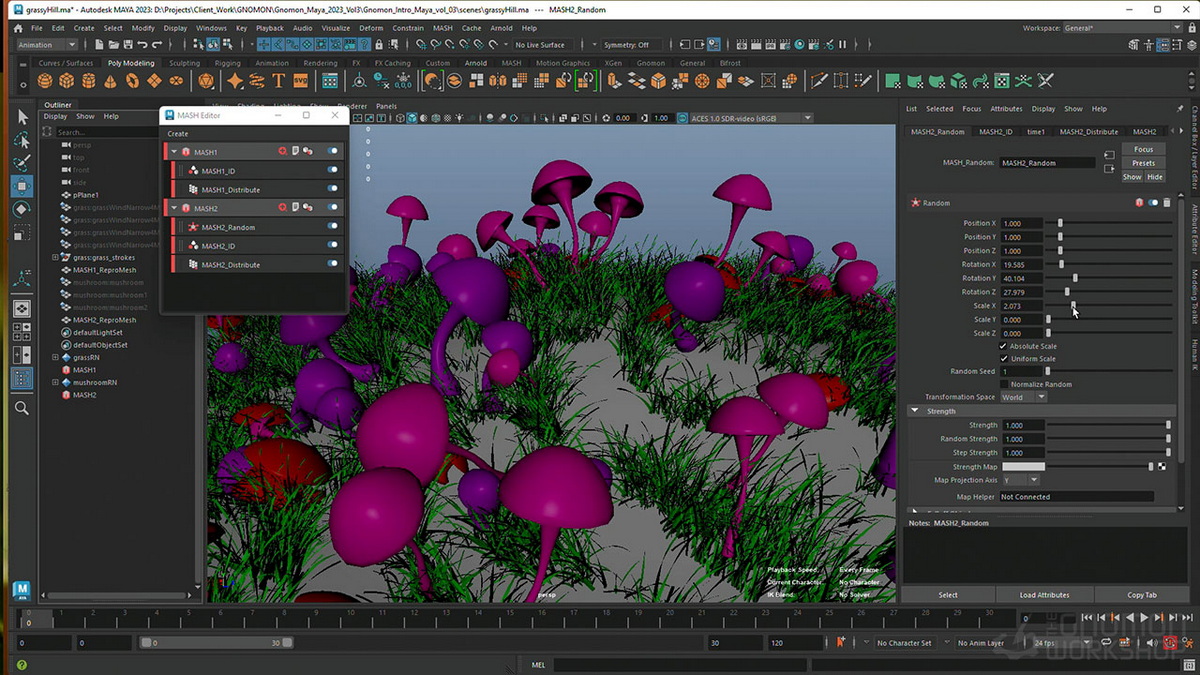1200x675 pixels.
Task: Activate the Paint Selection tool
Action: coord(22,163)
